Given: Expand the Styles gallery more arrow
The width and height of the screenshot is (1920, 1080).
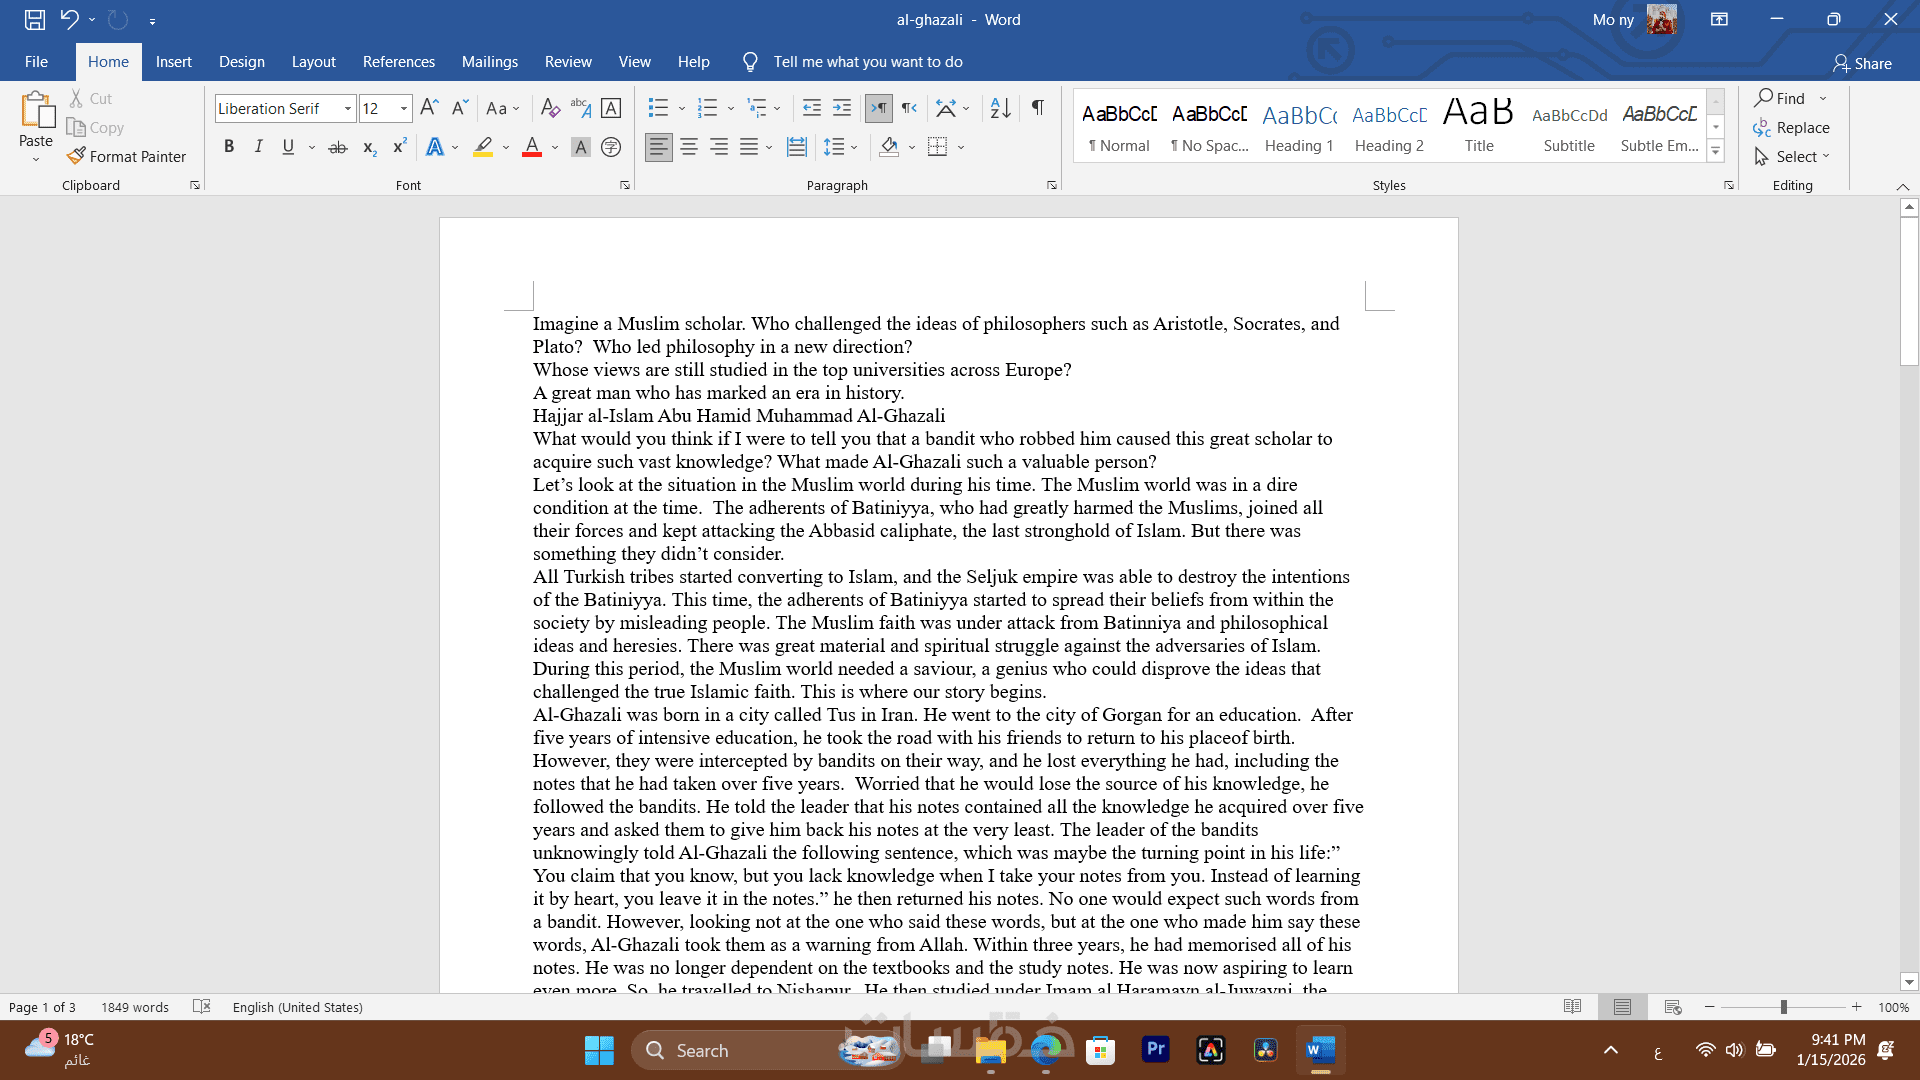Looking at the screenshot, I should (x=1716, y=152).
